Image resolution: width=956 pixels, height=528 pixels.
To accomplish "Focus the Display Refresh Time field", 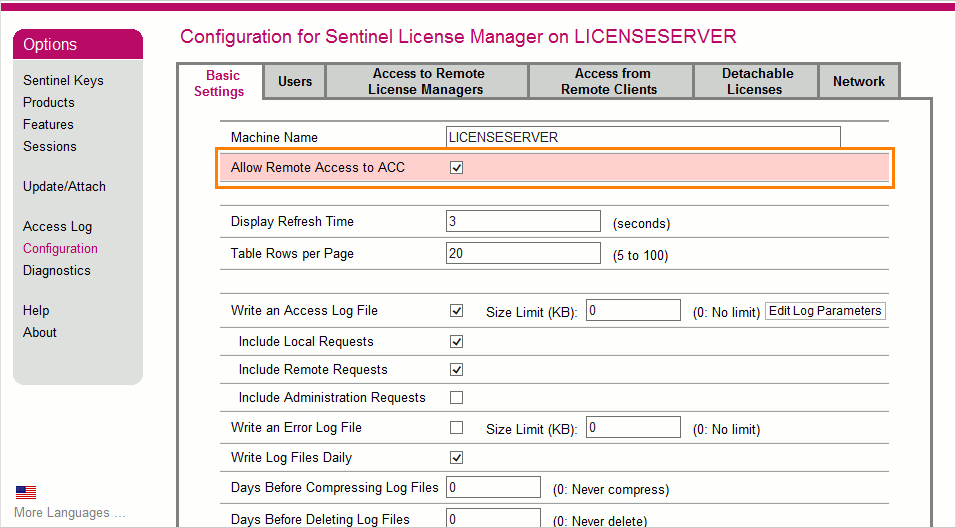I will (x=523, y=222).
